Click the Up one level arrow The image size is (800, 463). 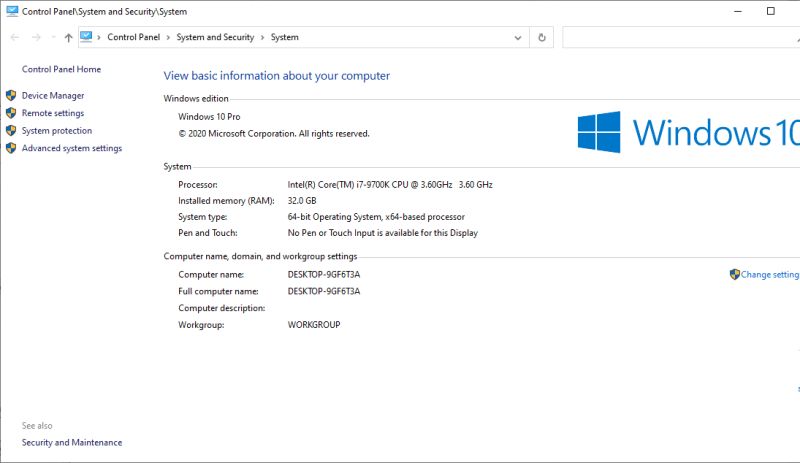[x=68, y=37]
